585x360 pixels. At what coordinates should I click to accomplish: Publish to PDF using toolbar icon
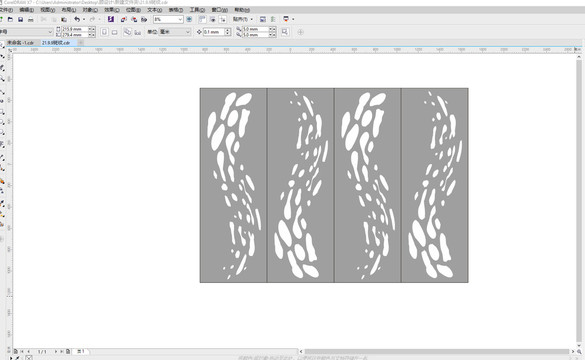click(x=144, y=19)
